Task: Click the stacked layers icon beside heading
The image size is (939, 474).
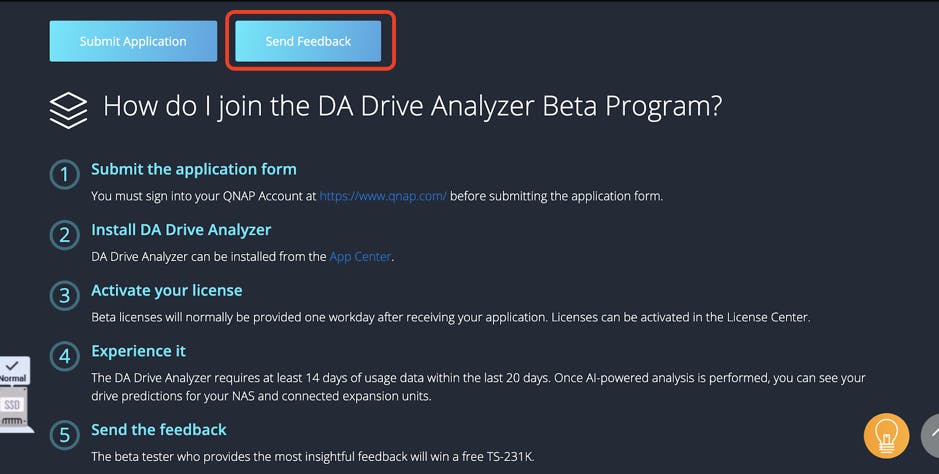Action: click(68, 109)
